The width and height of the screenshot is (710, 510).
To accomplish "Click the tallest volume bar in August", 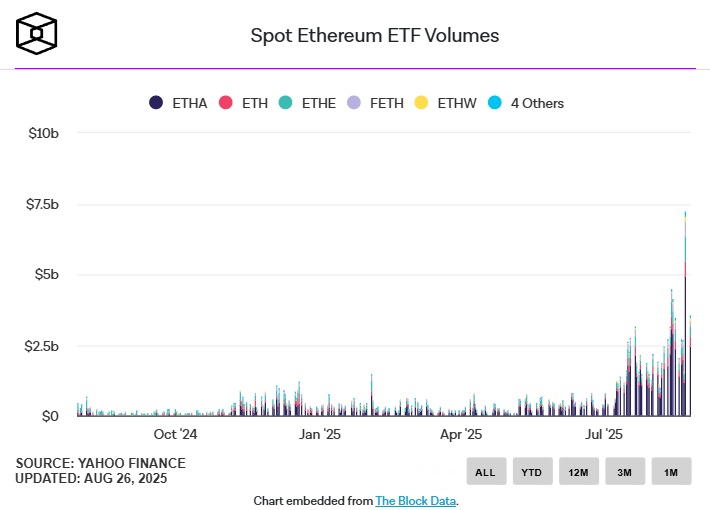I will coord(685,300).
